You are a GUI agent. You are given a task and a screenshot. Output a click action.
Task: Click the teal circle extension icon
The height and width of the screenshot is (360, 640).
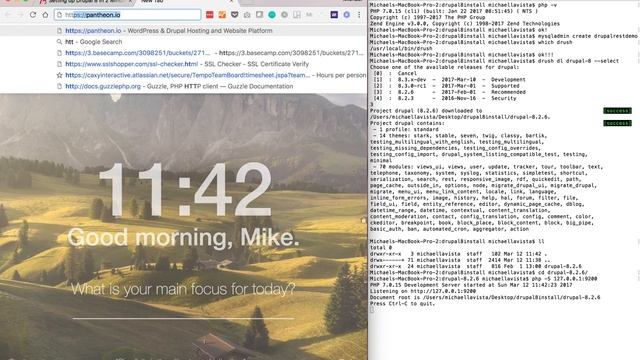point(272,15)
